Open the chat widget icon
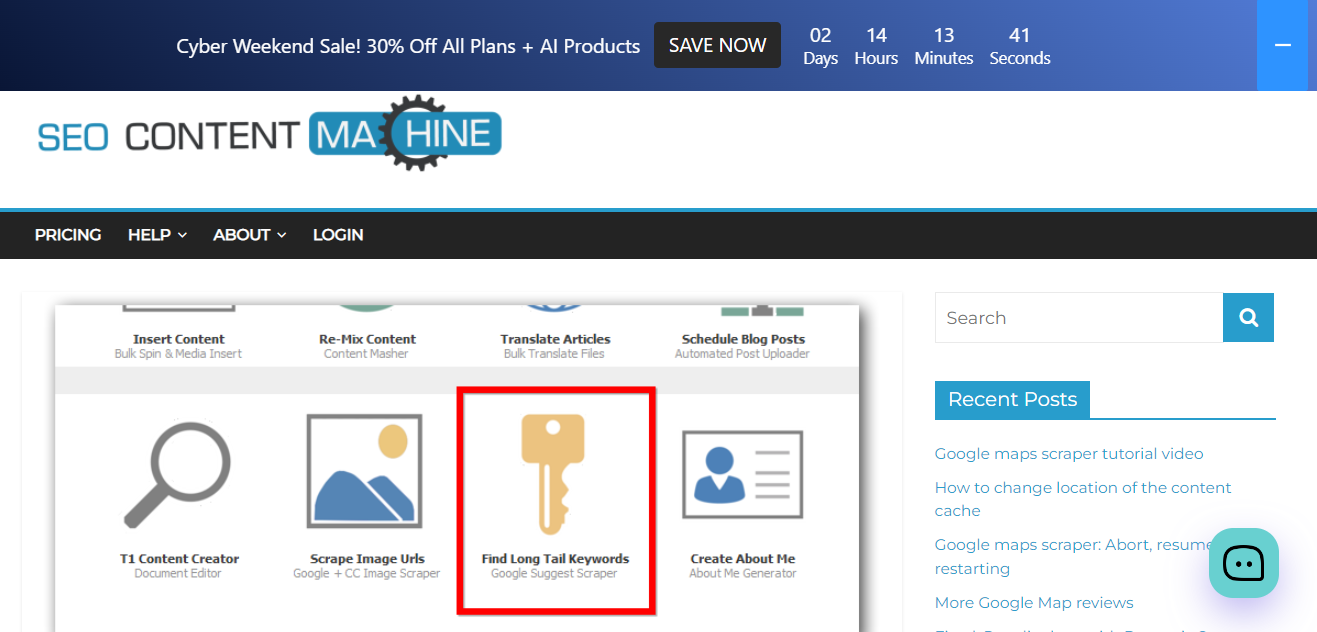 (x=1244, y=563)
